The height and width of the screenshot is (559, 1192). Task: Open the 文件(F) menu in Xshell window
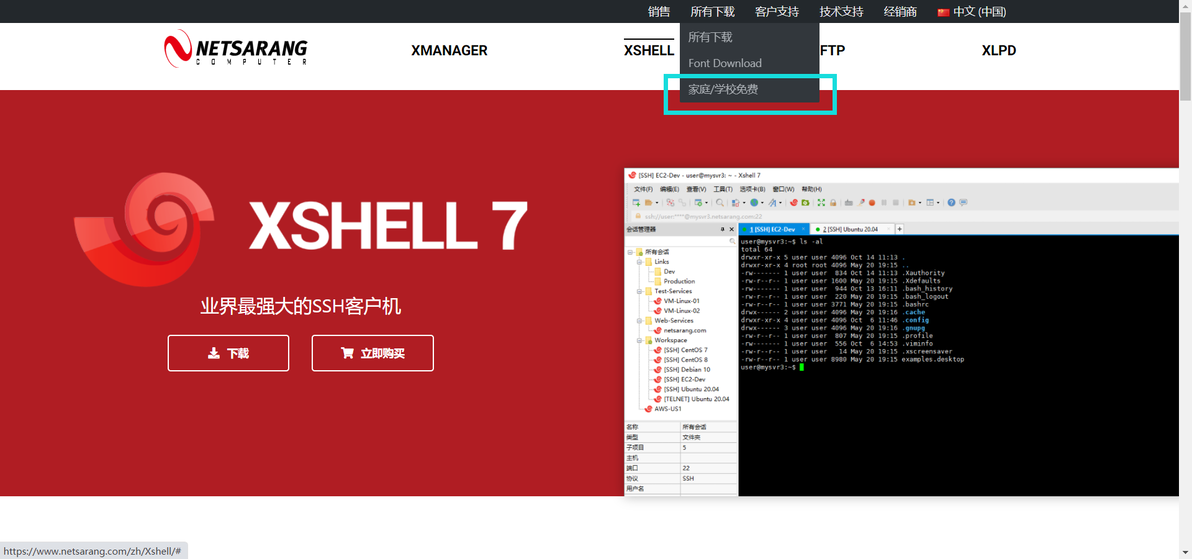(x=643, y=189)
